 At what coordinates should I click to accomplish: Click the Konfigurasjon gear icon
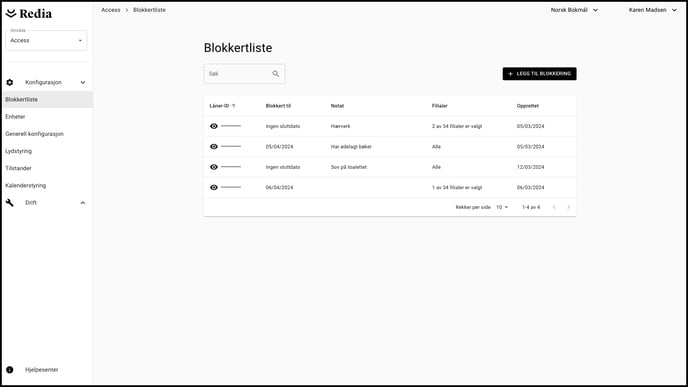[10, 82]
